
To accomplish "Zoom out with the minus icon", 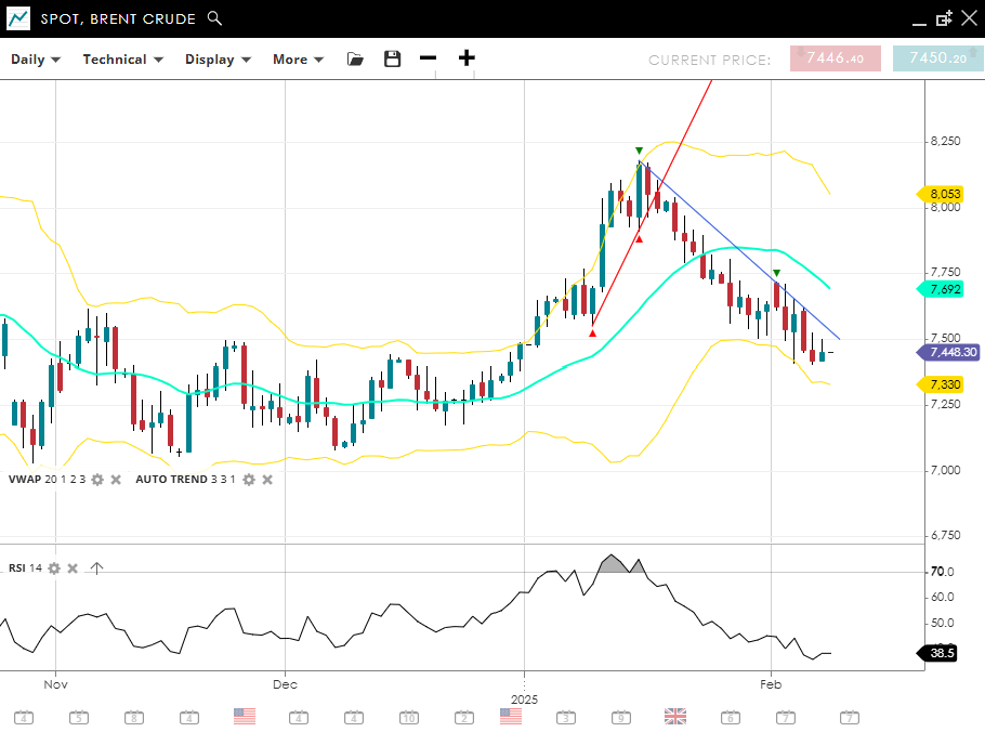I will click(x=428, y=58).
